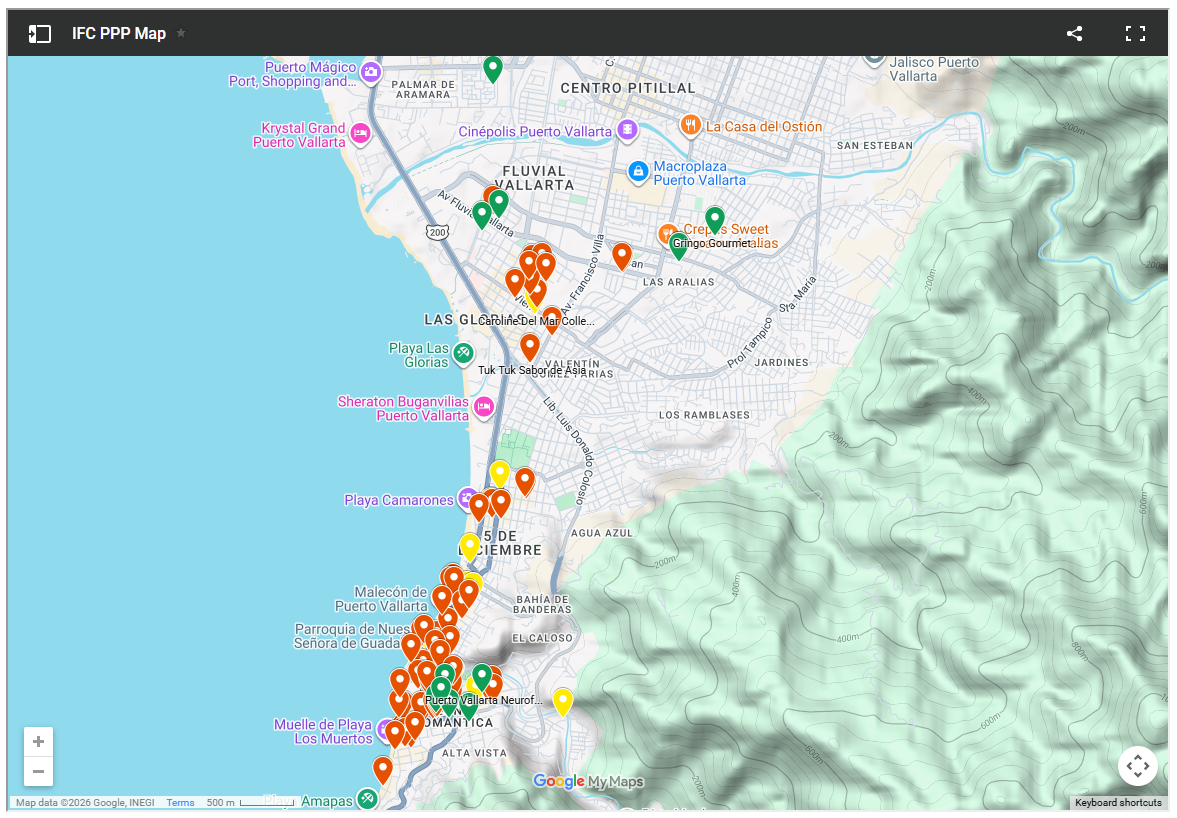Star the IFC PPP Map
The width and height of the screenshot is (1177, 818).
point(181,33)
